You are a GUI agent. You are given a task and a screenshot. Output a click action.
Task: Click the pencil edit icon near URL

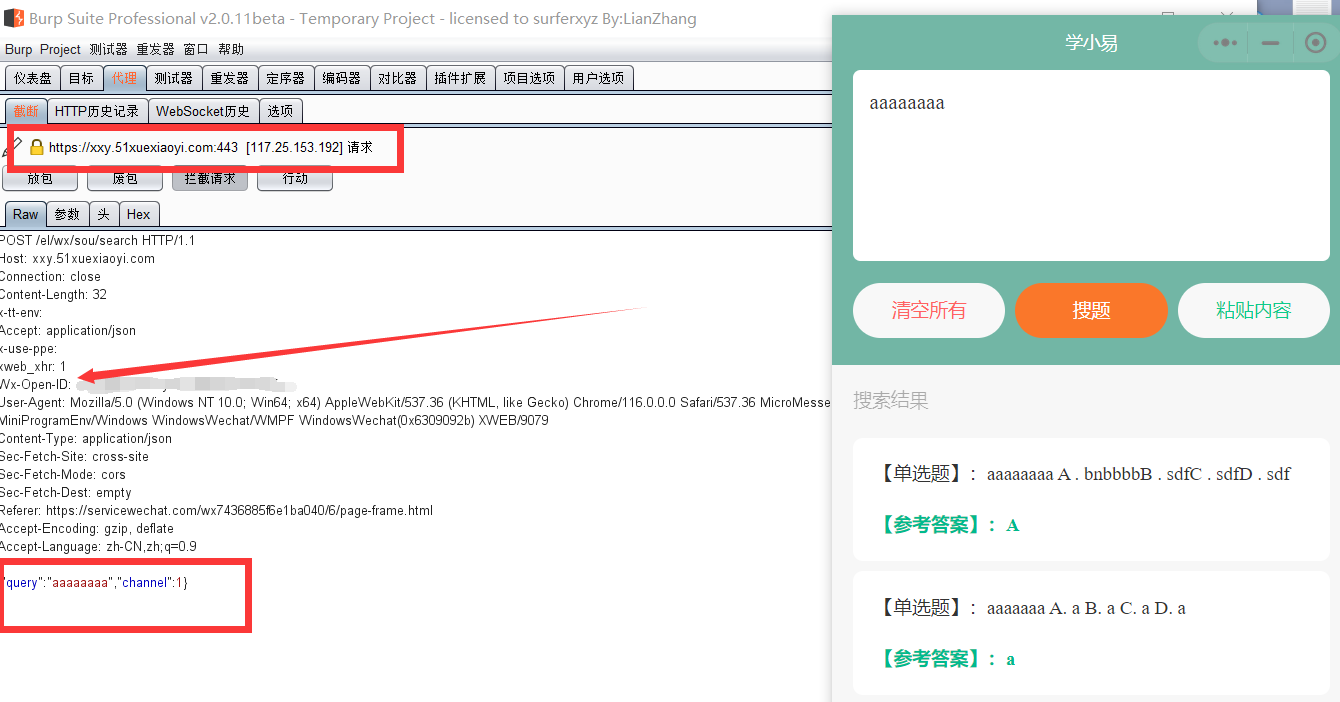pyautogui.click(x=17, y=145)
